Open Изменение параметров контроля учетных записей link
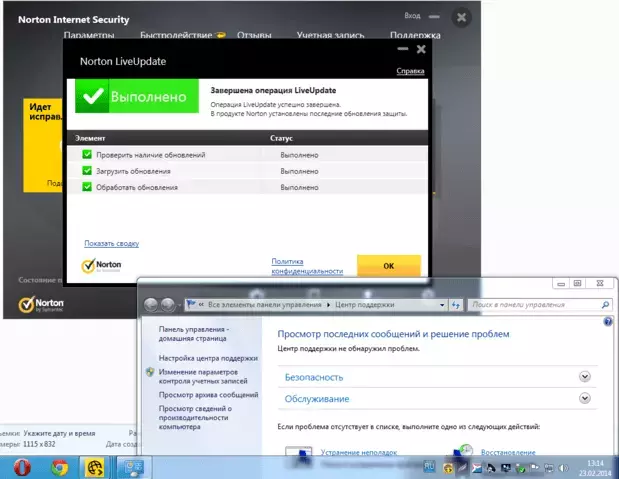Image resolution: width=619 pixels, height=479 pixels. pos(203,376)
